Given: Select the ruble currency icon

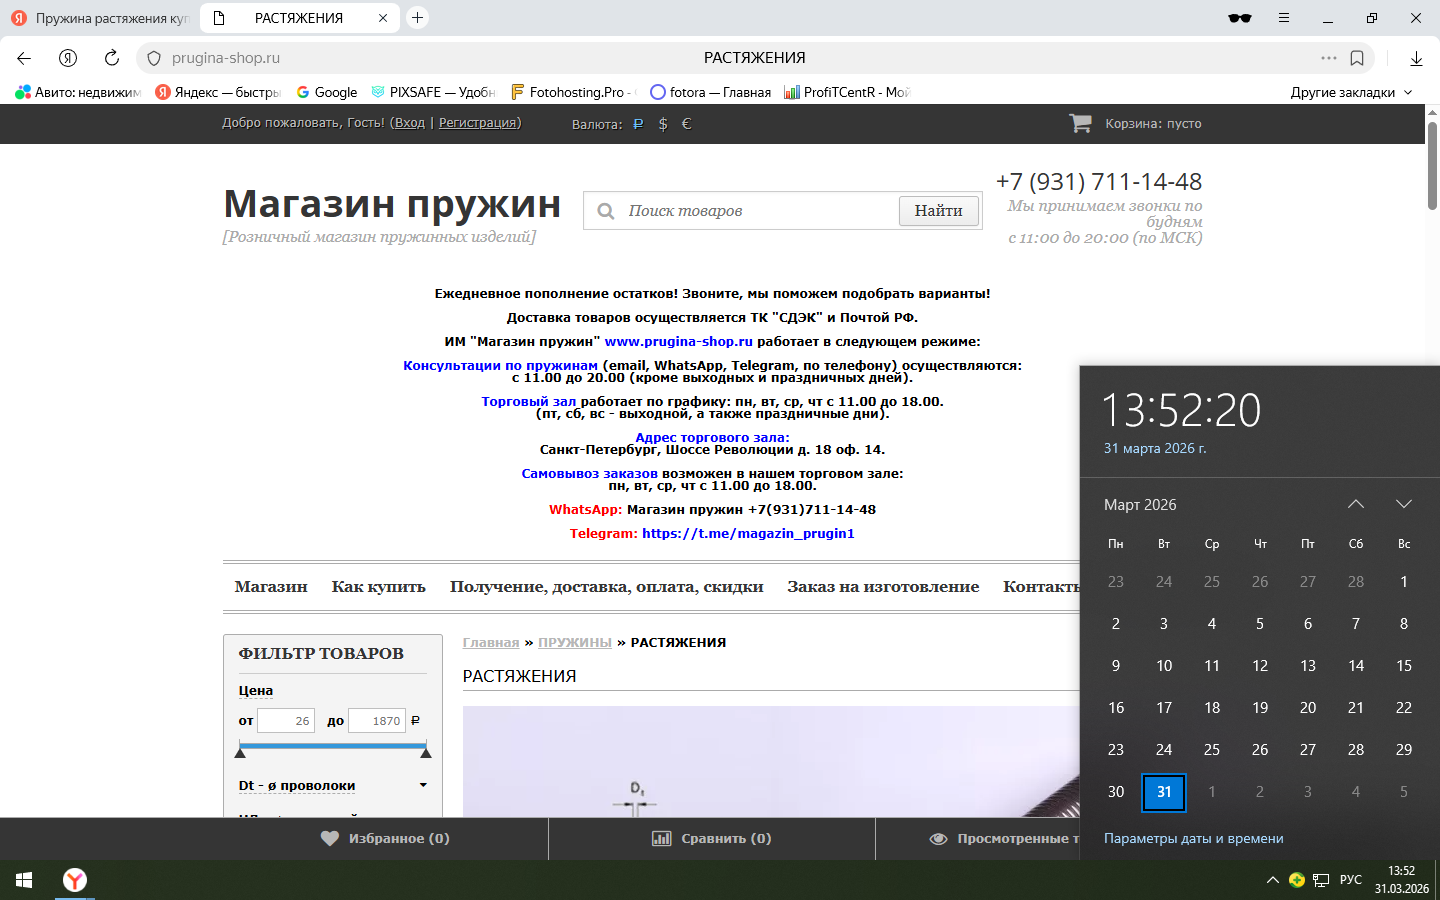Looking at the screenshot, I should click(x=638, y=124).
